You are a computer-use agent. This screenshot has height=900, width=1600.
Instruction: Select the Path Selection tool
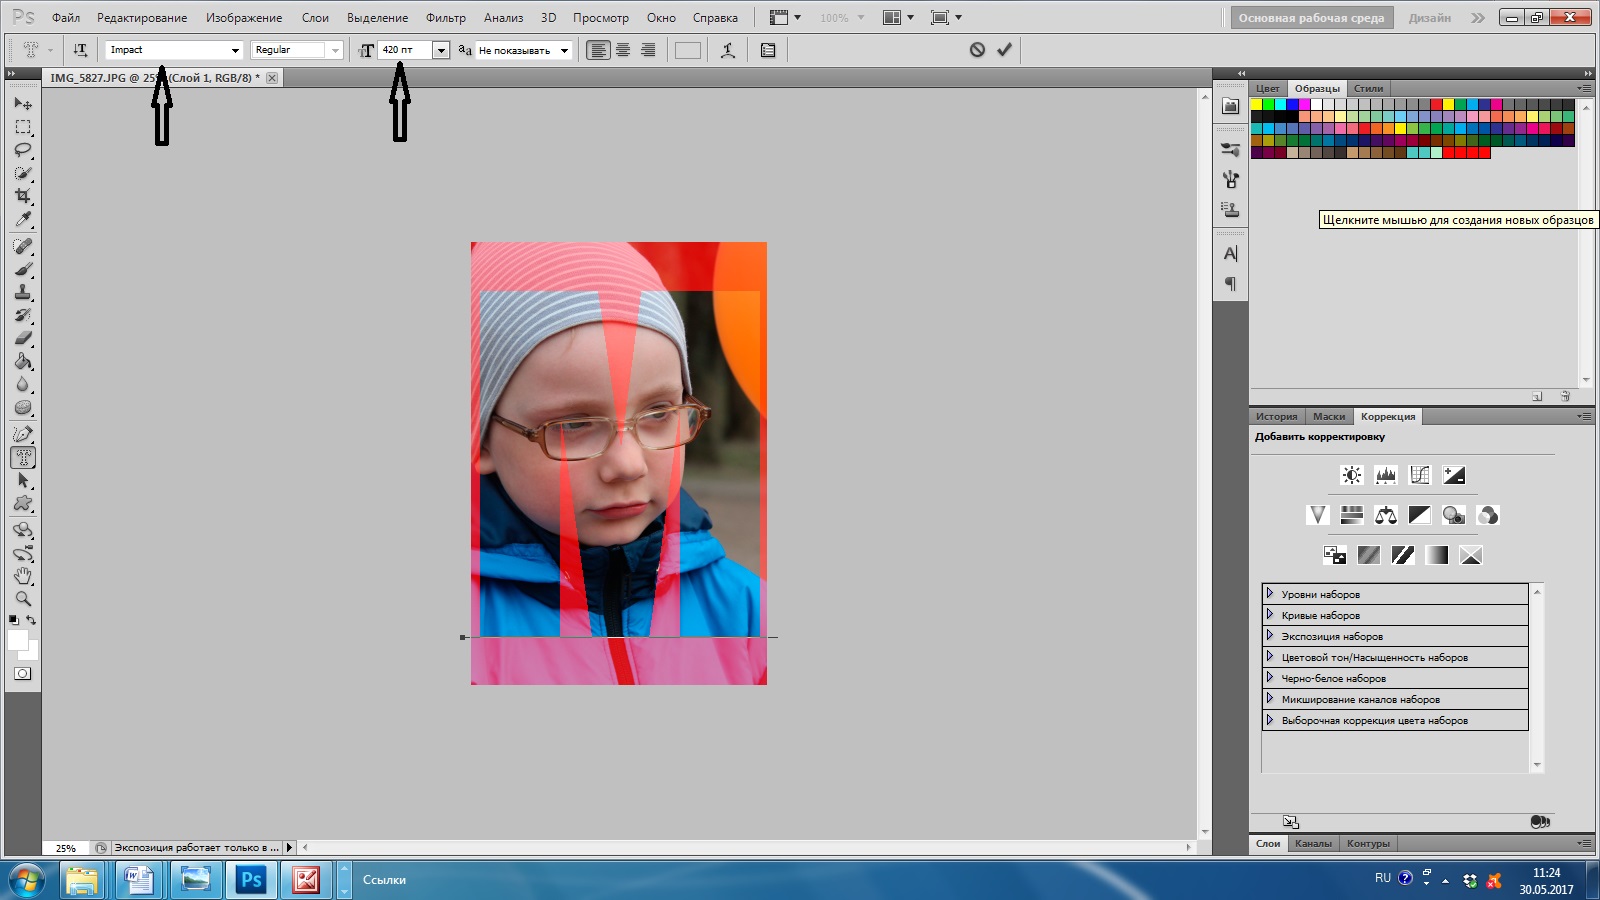[23, 480]
